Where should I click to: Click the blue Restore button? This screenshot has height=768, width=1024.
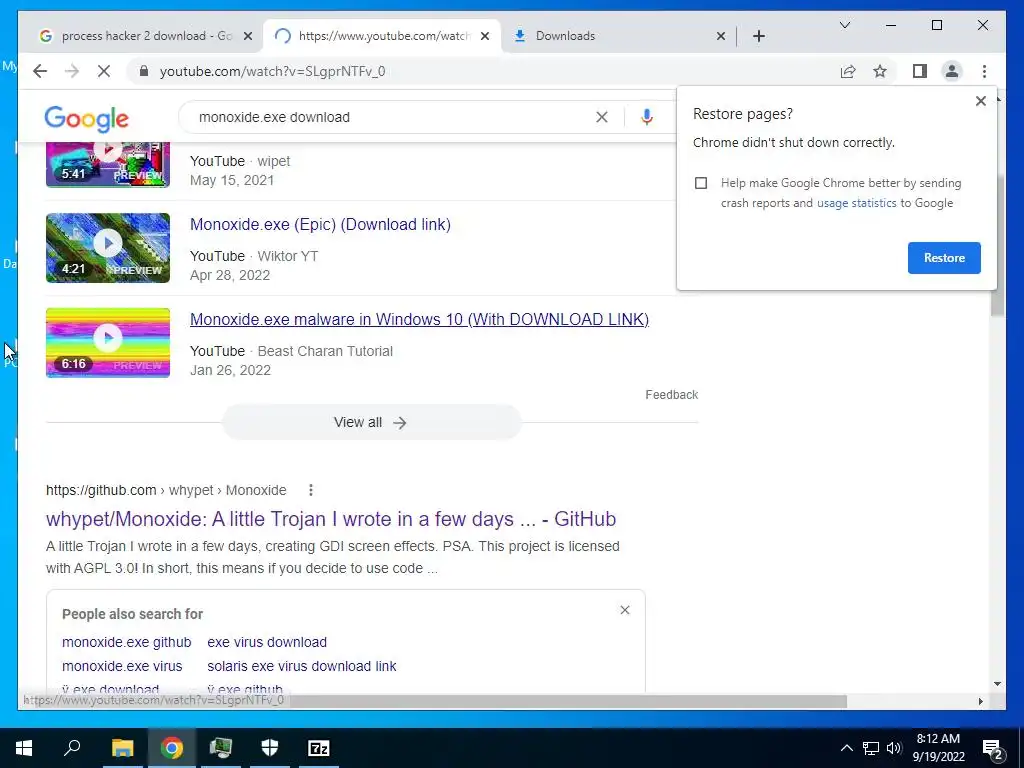944,257
